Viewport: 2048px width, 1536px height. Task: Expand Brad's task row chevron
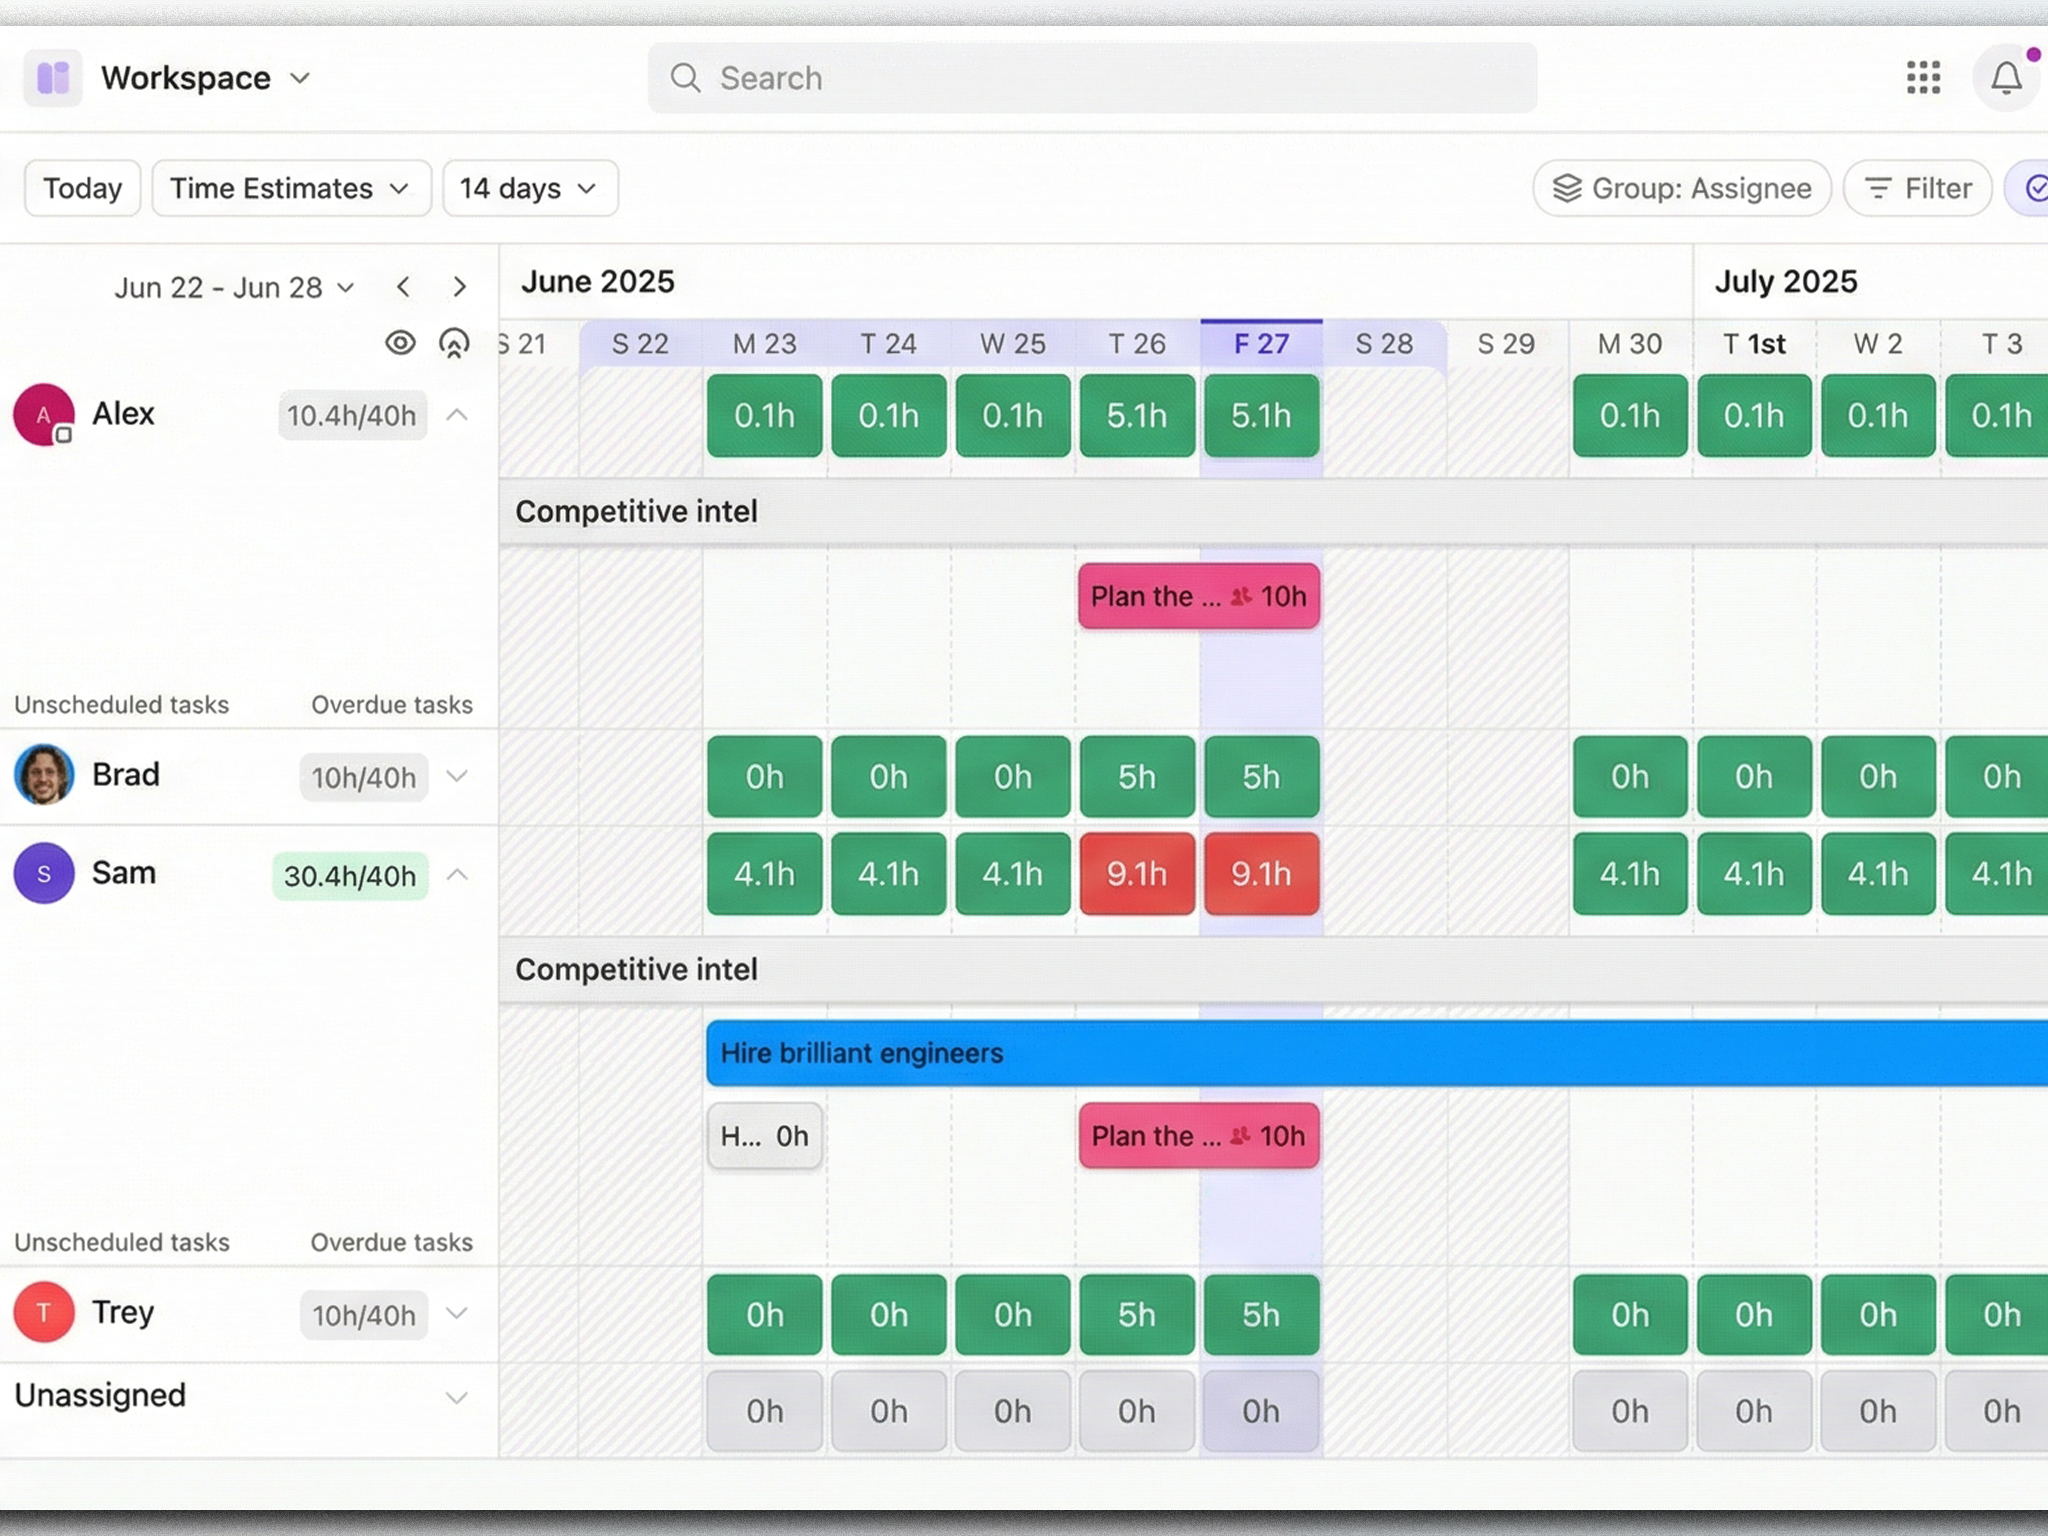[x=457, y=776]
